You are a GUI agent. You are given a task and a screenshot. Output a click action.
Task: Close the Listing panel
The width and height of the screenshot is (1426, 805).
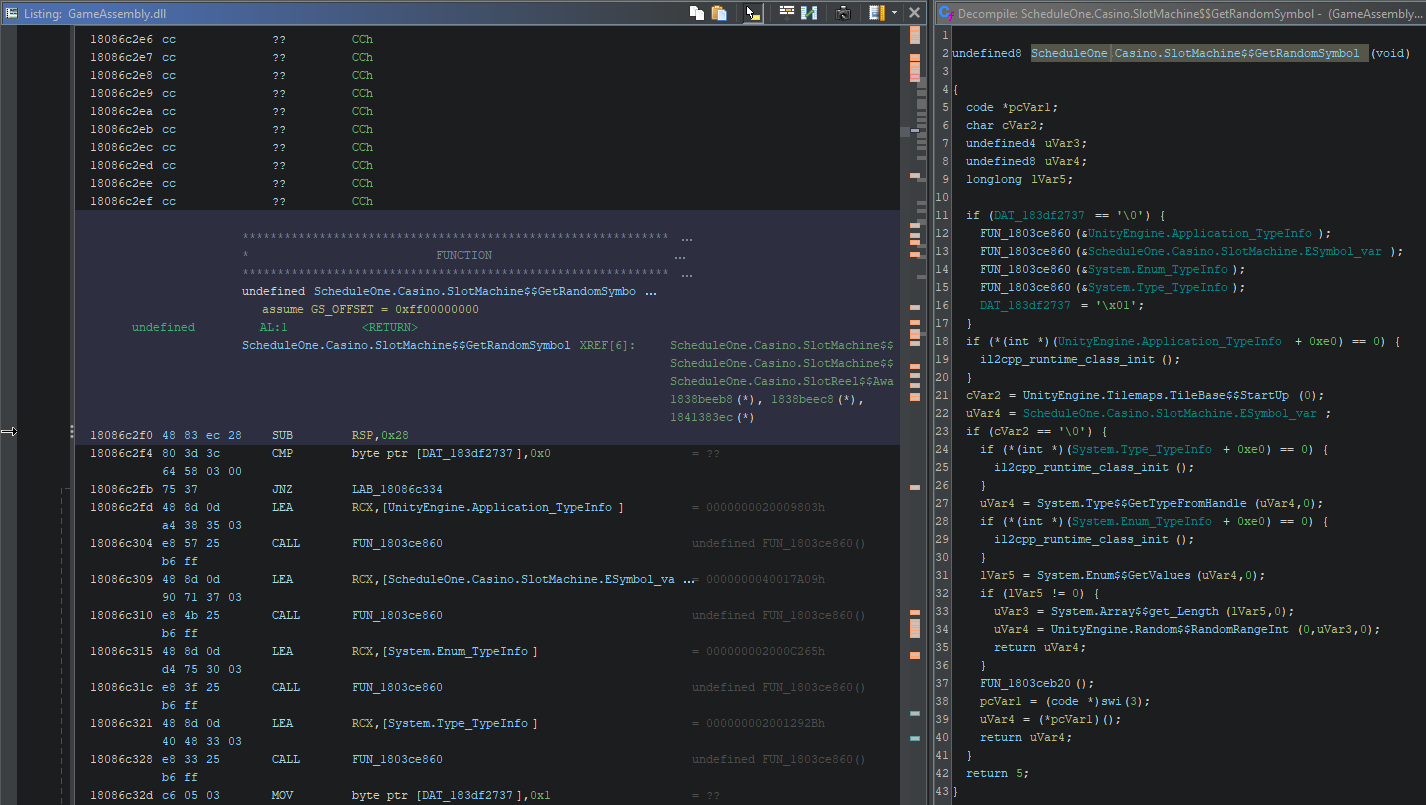click(914, 13)
